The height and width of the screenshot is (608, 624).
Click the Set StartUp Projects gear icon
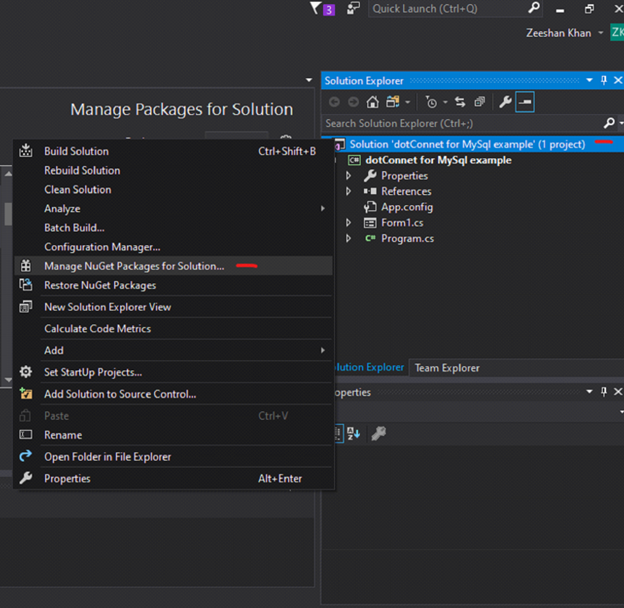point(26,372)
